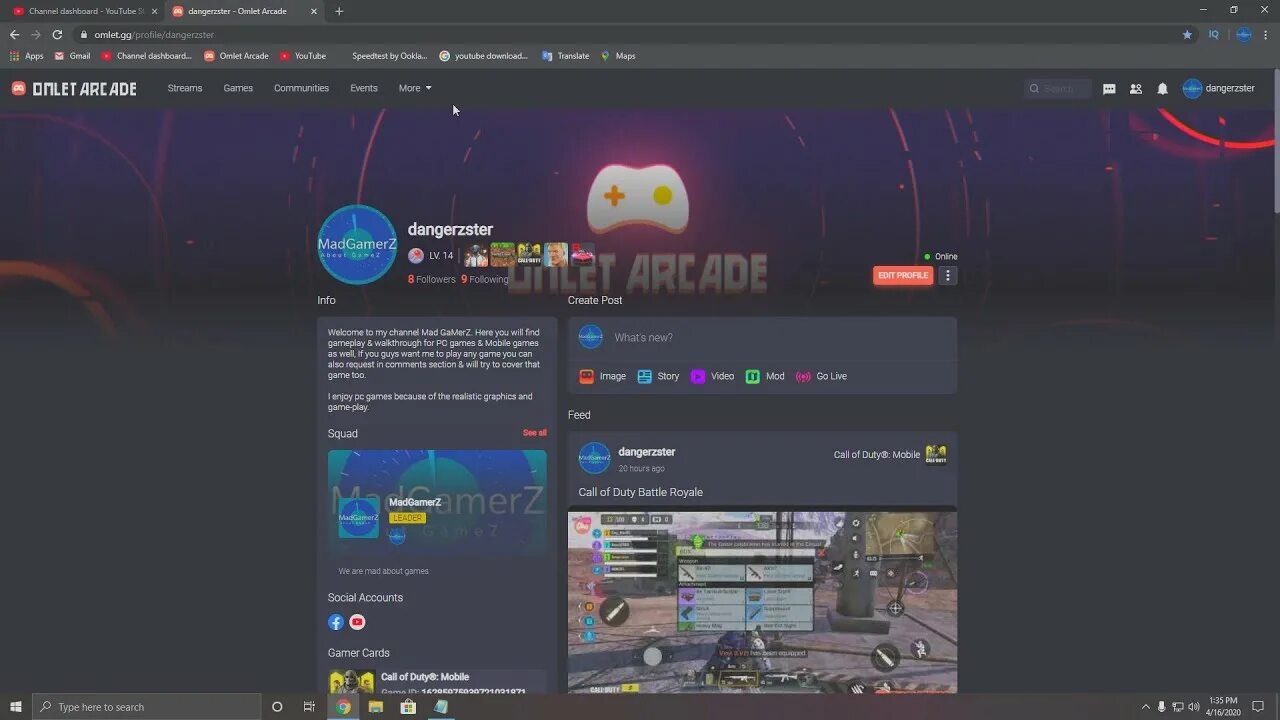
Task: Open Task View on the taskbar
Action: pyautogui.click(x=309, y=706)
